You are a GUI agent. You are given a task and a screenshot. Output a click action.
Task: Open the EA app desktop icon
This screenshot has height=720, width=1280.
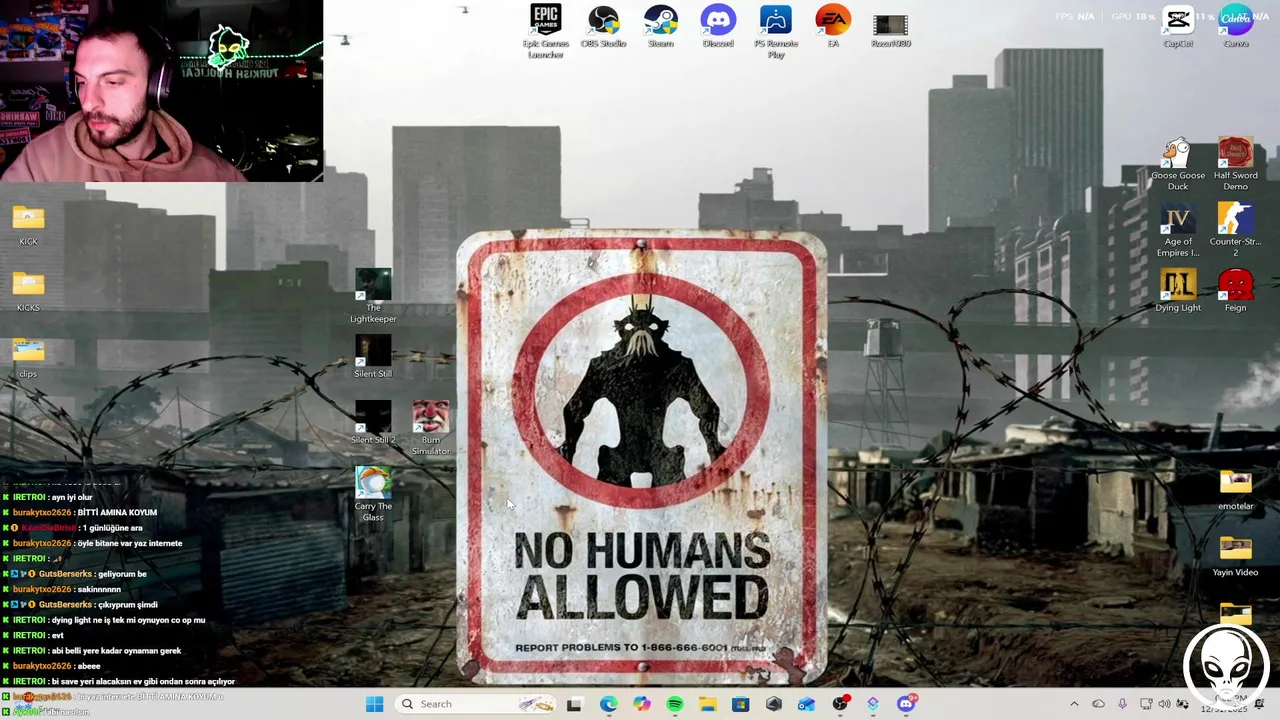click(x=833, y=27)
